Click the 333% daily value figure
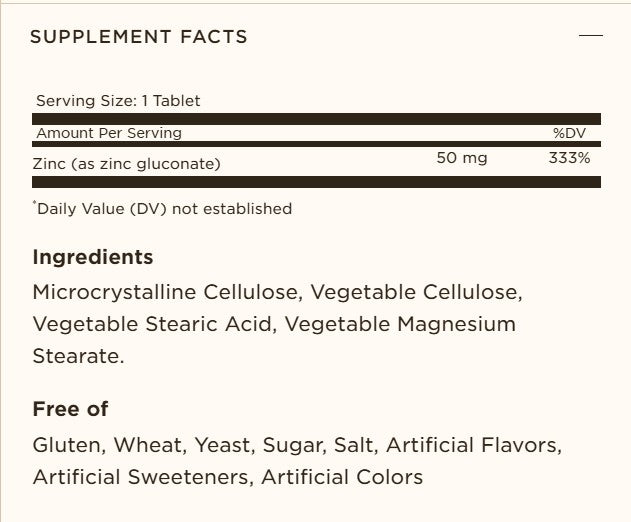Screen dimensions: 631x522 569,159
